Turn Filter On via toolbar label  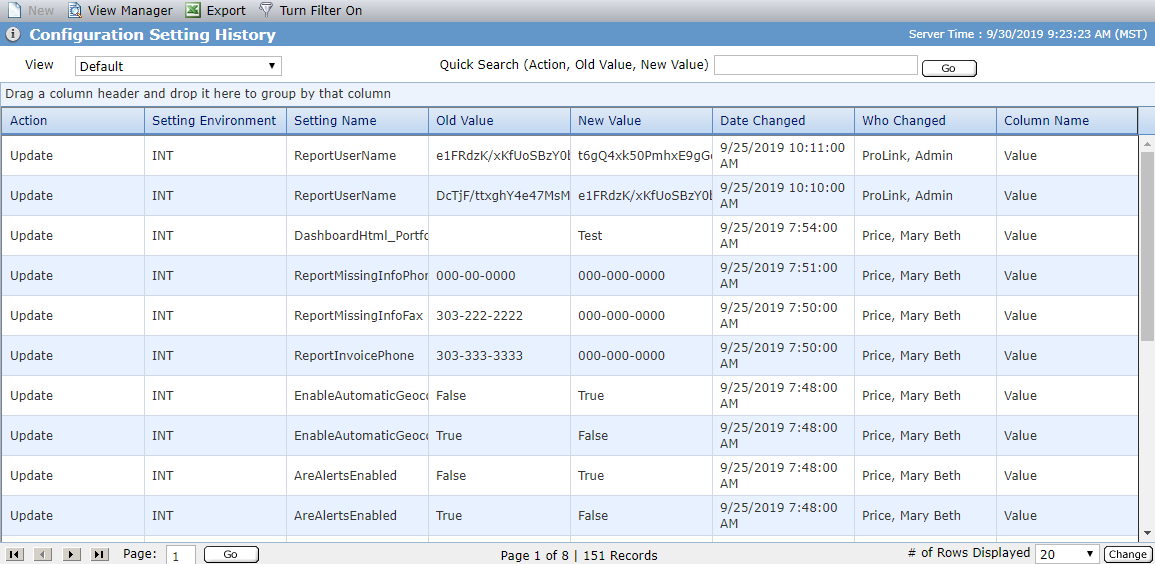pyautogui.click(x=320, y=11)
